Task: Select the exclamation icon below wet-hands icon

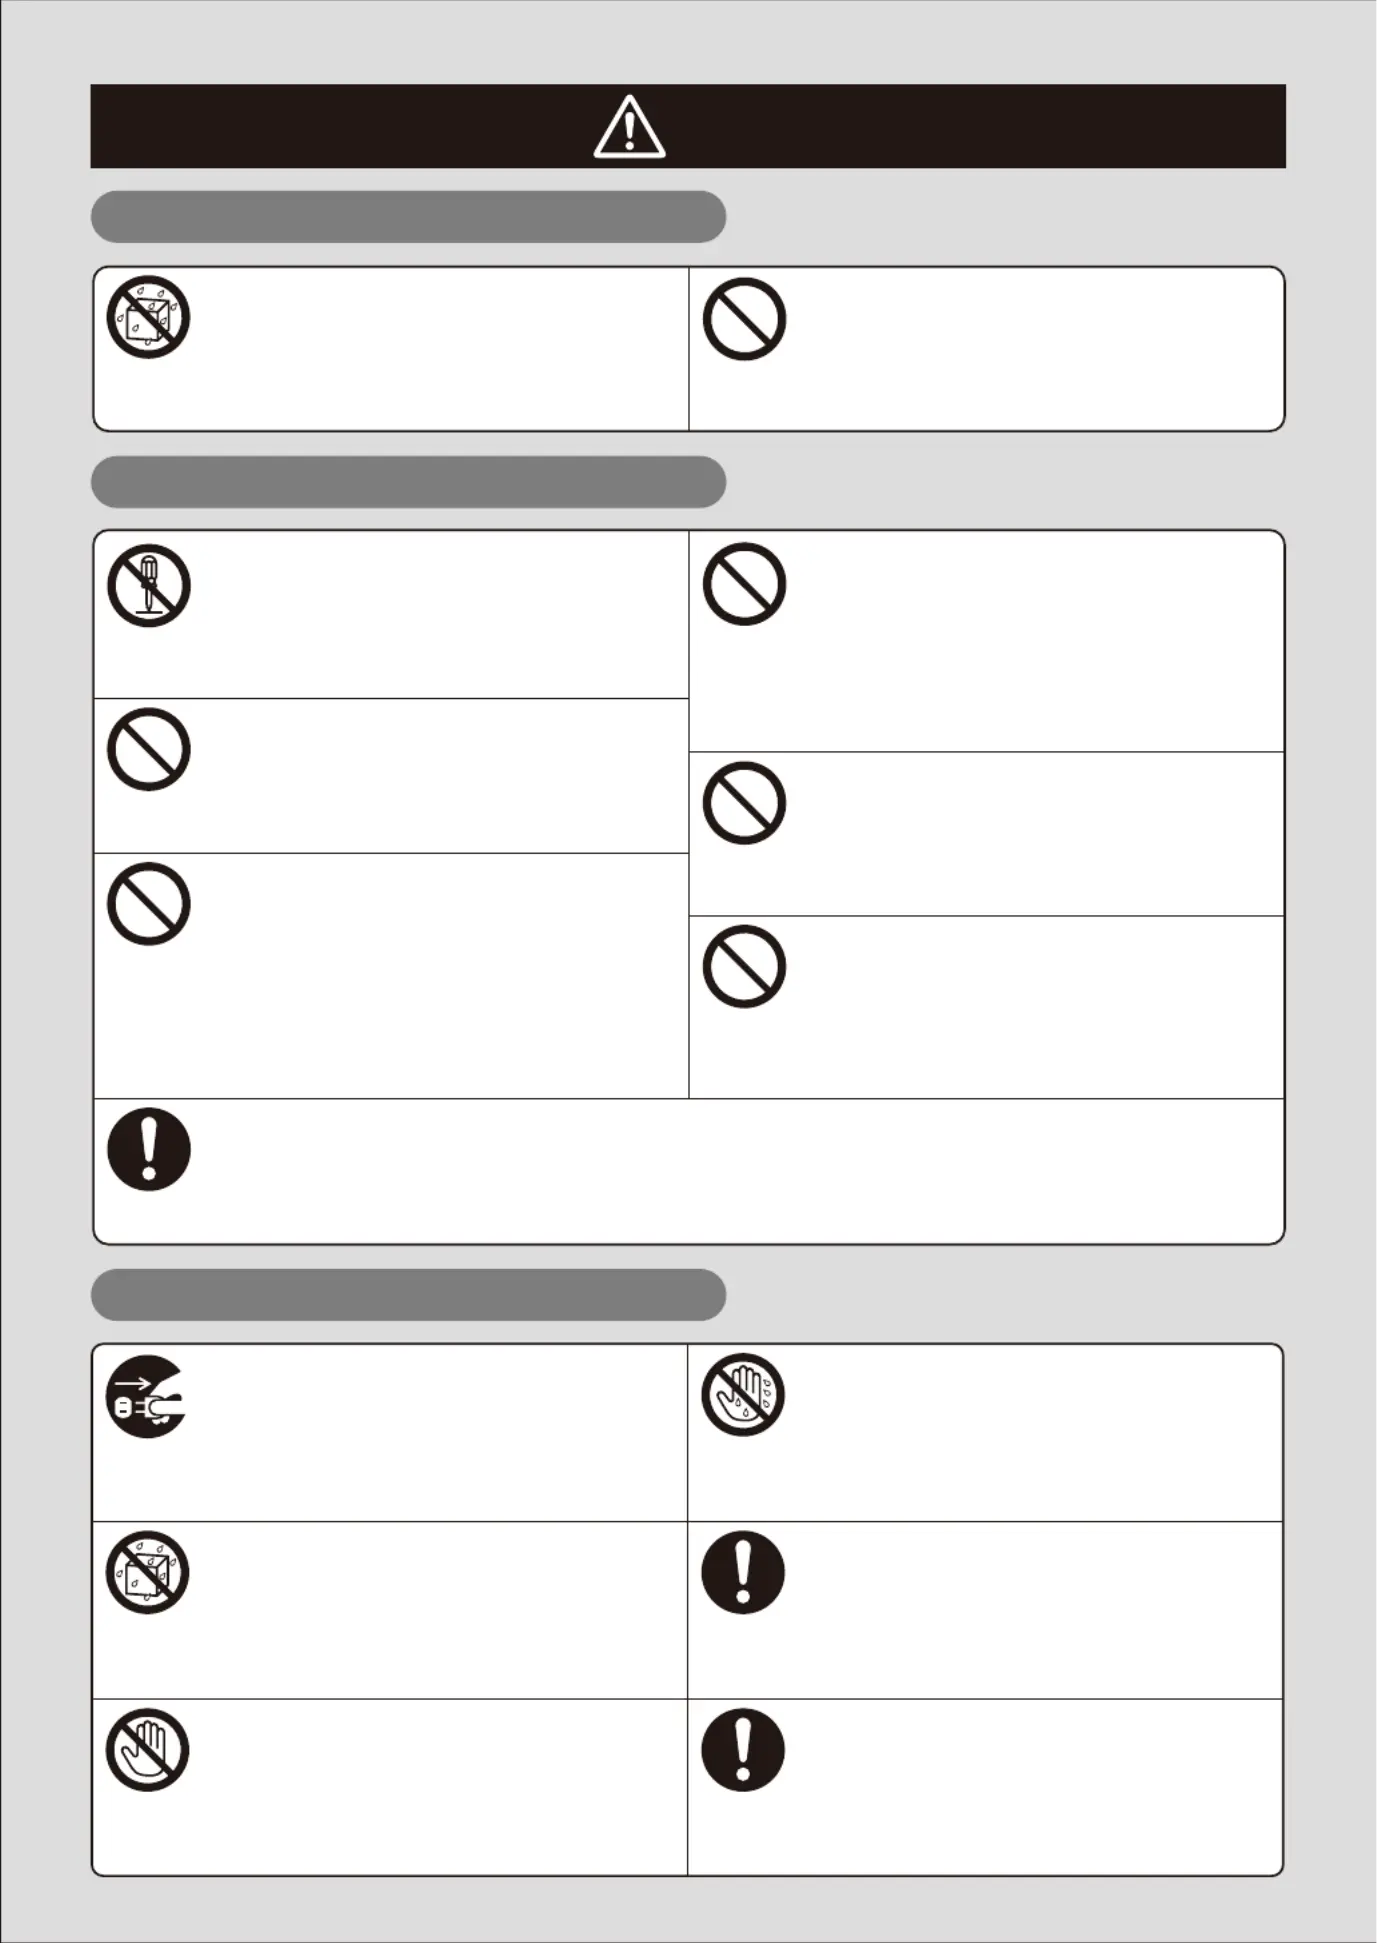Action: coord(743,1572)
